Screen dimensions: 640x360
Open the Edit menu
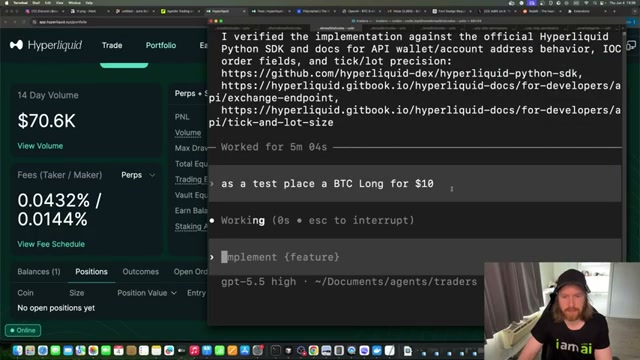(48, 3)
